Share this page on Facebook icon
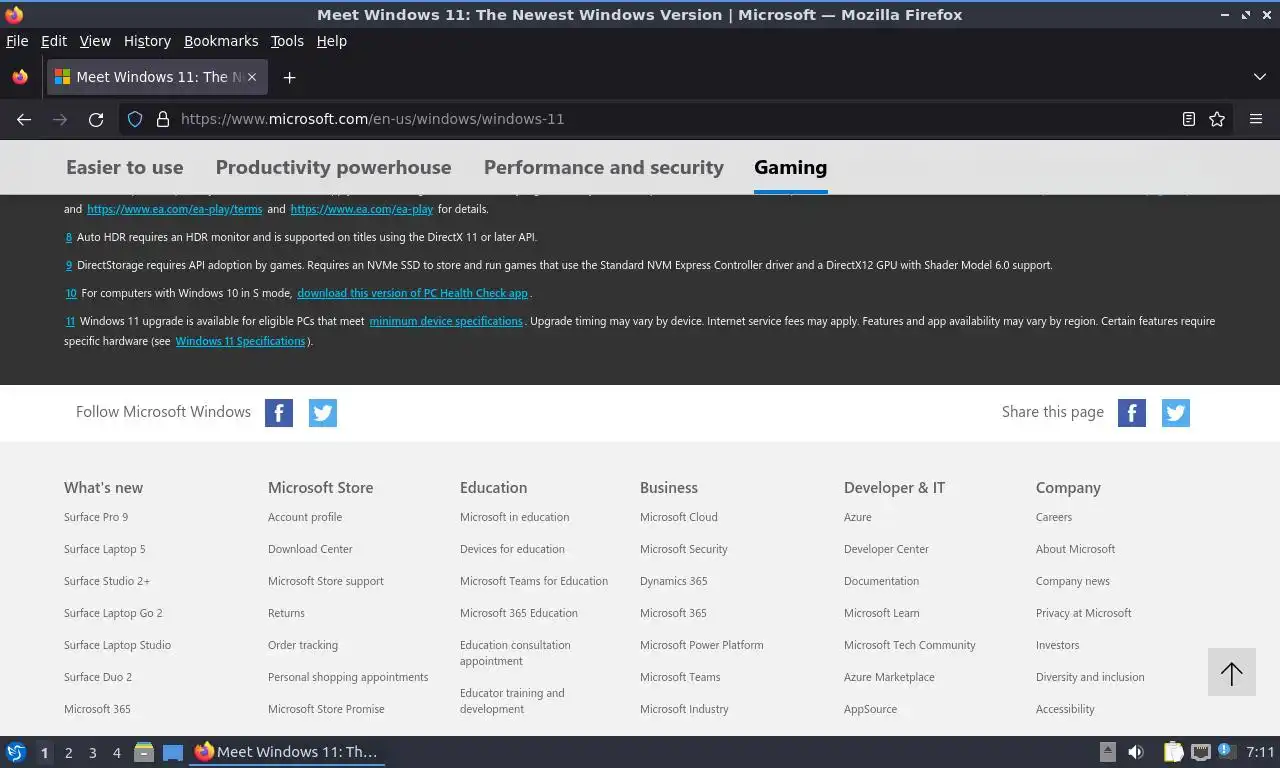The width and height of the screenshot is (1280, 768). point(1132,413)
